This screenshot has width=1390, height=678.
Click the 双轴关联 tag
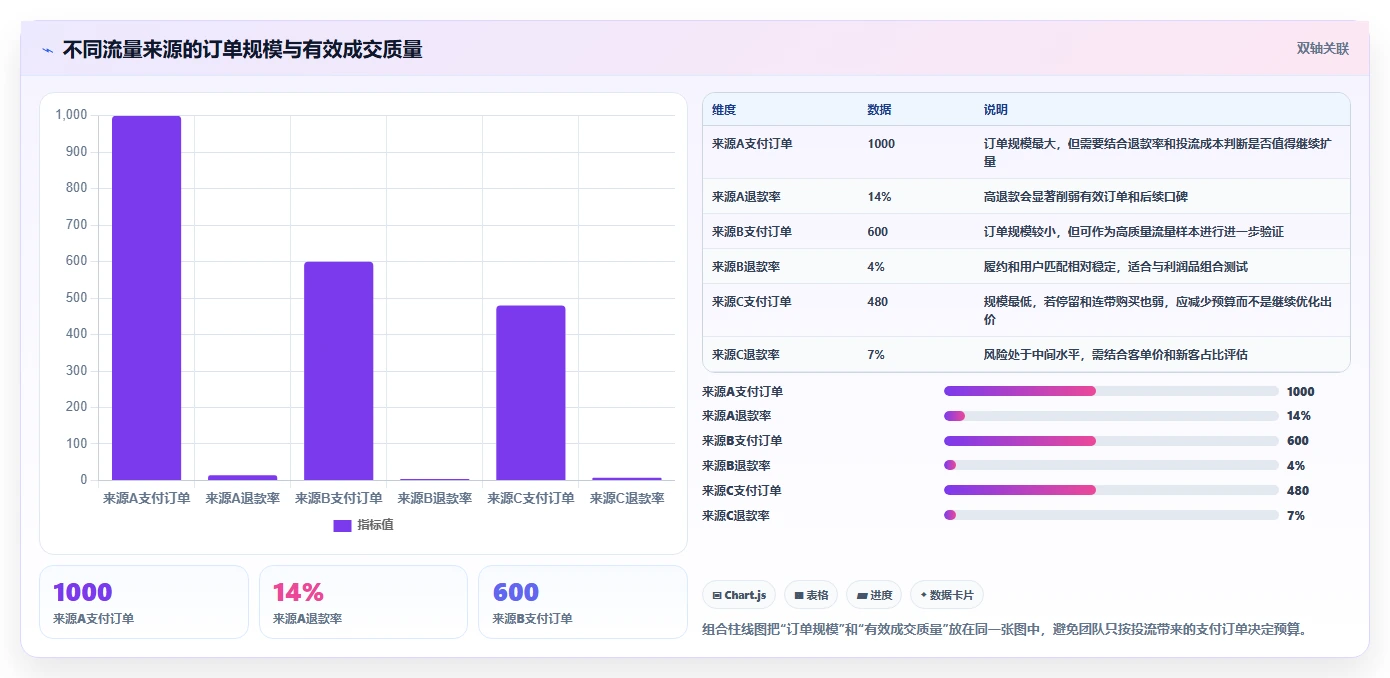tap(1323, 49)
